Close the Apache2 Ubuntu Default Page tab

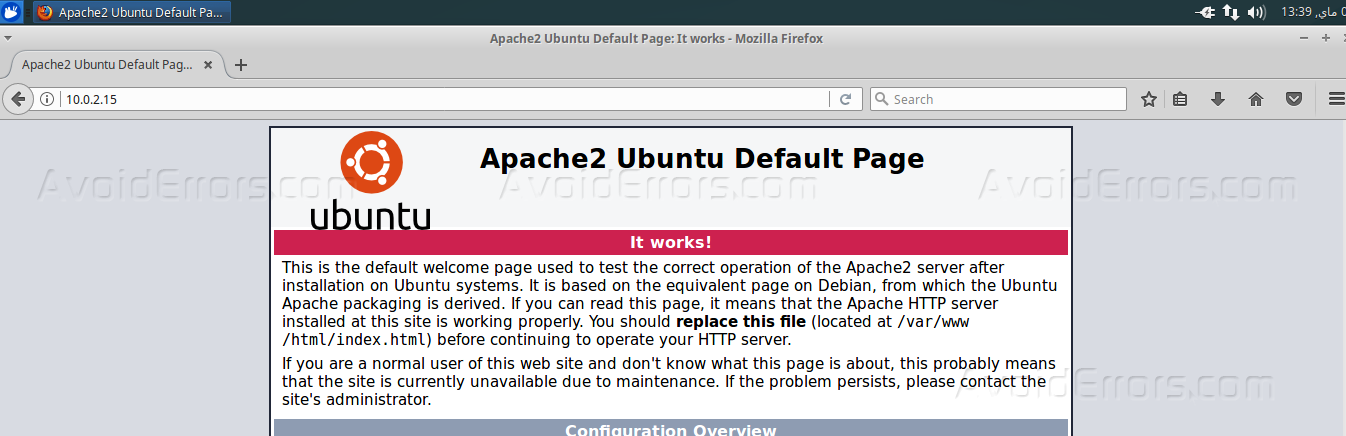point(208,65)
